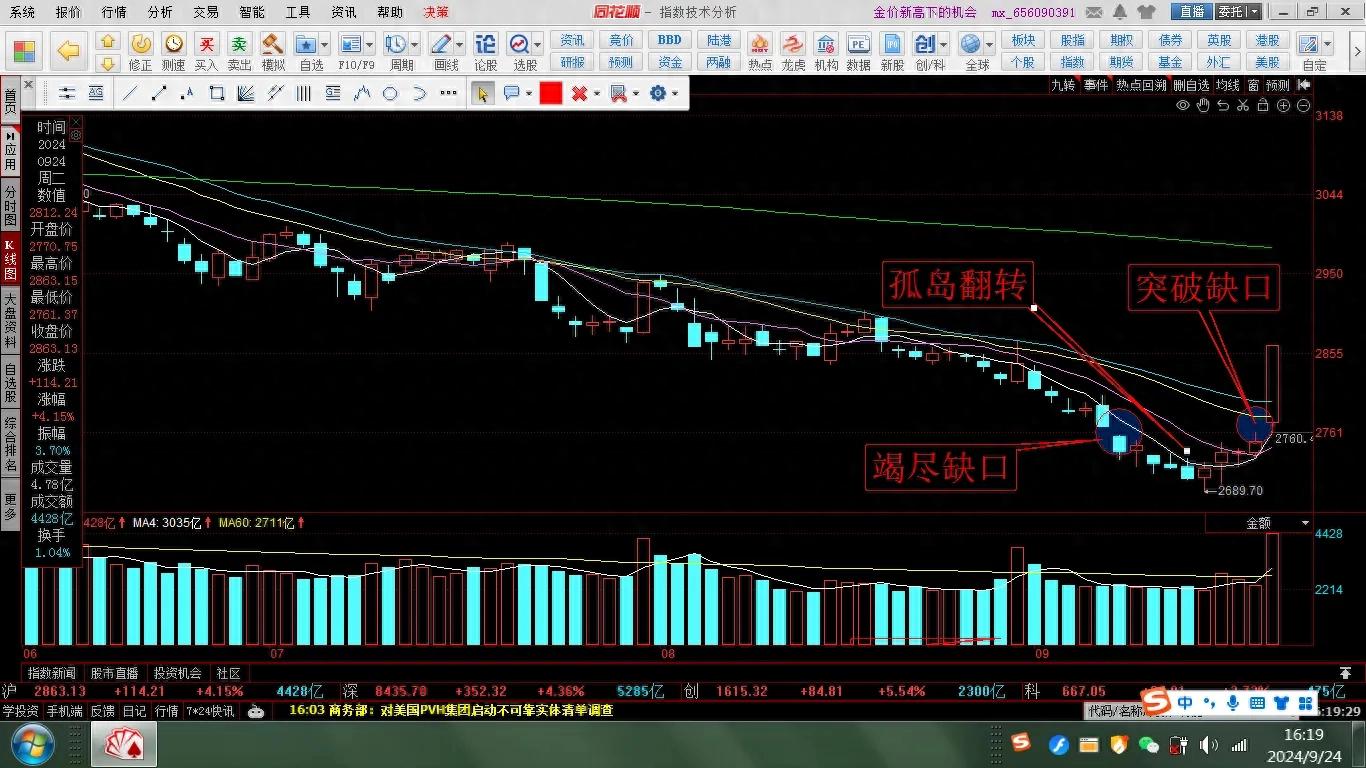
Task: Click the back arrow button in toolbar
Action: [68, 50]
